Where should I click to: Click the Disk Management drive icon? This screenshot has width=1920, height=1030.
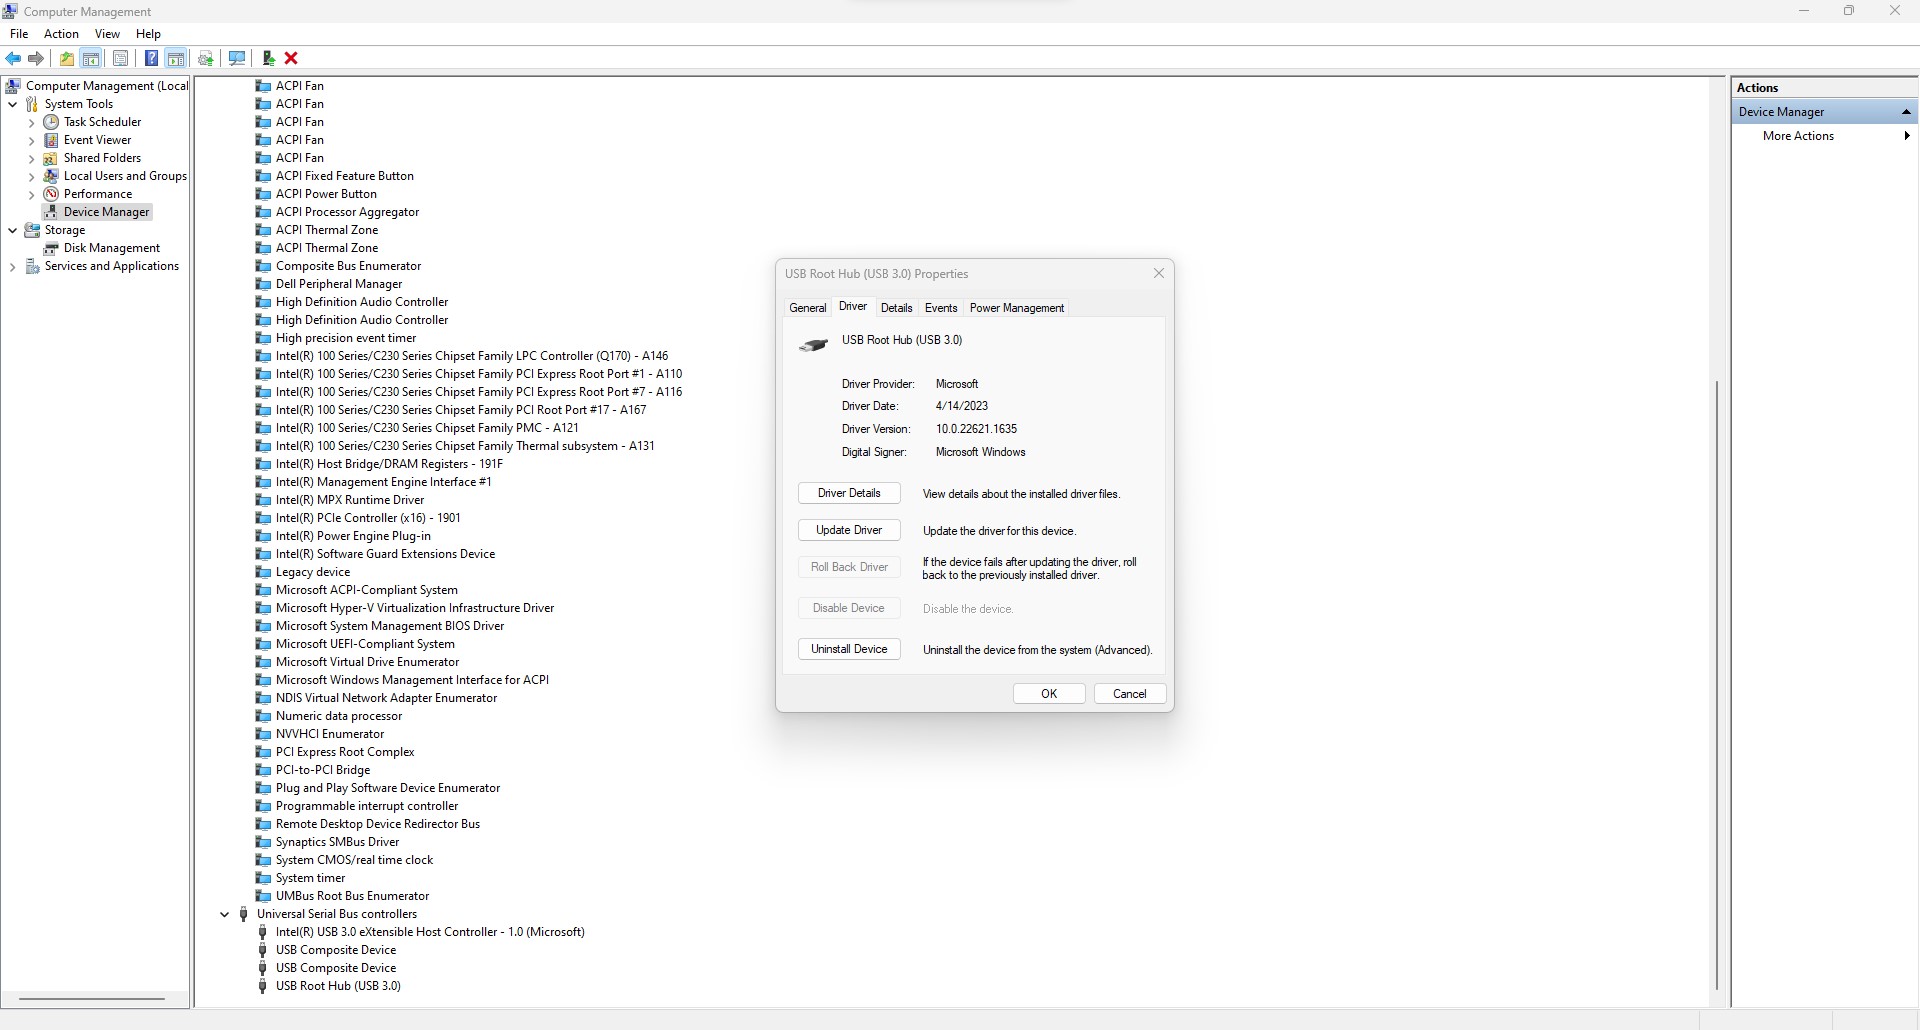tap(51, 248)
